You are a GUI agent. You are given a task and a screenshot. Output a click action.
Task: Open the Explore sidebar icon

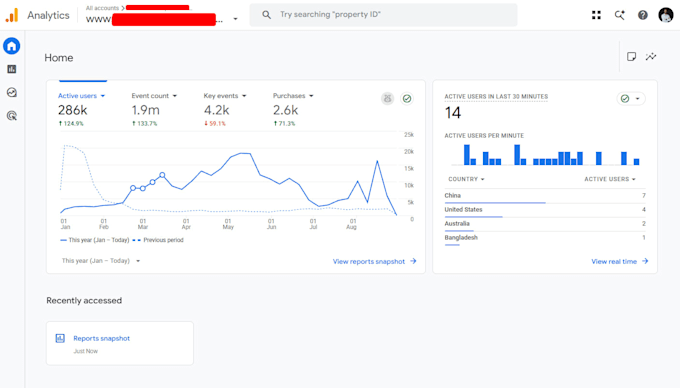point(12,92)
